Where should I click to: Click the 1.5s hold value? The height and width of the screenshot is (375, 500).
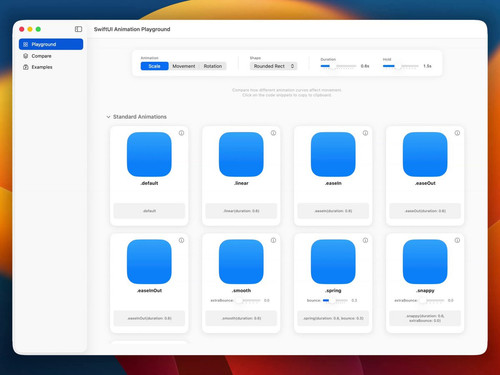(x=427, y=66)
